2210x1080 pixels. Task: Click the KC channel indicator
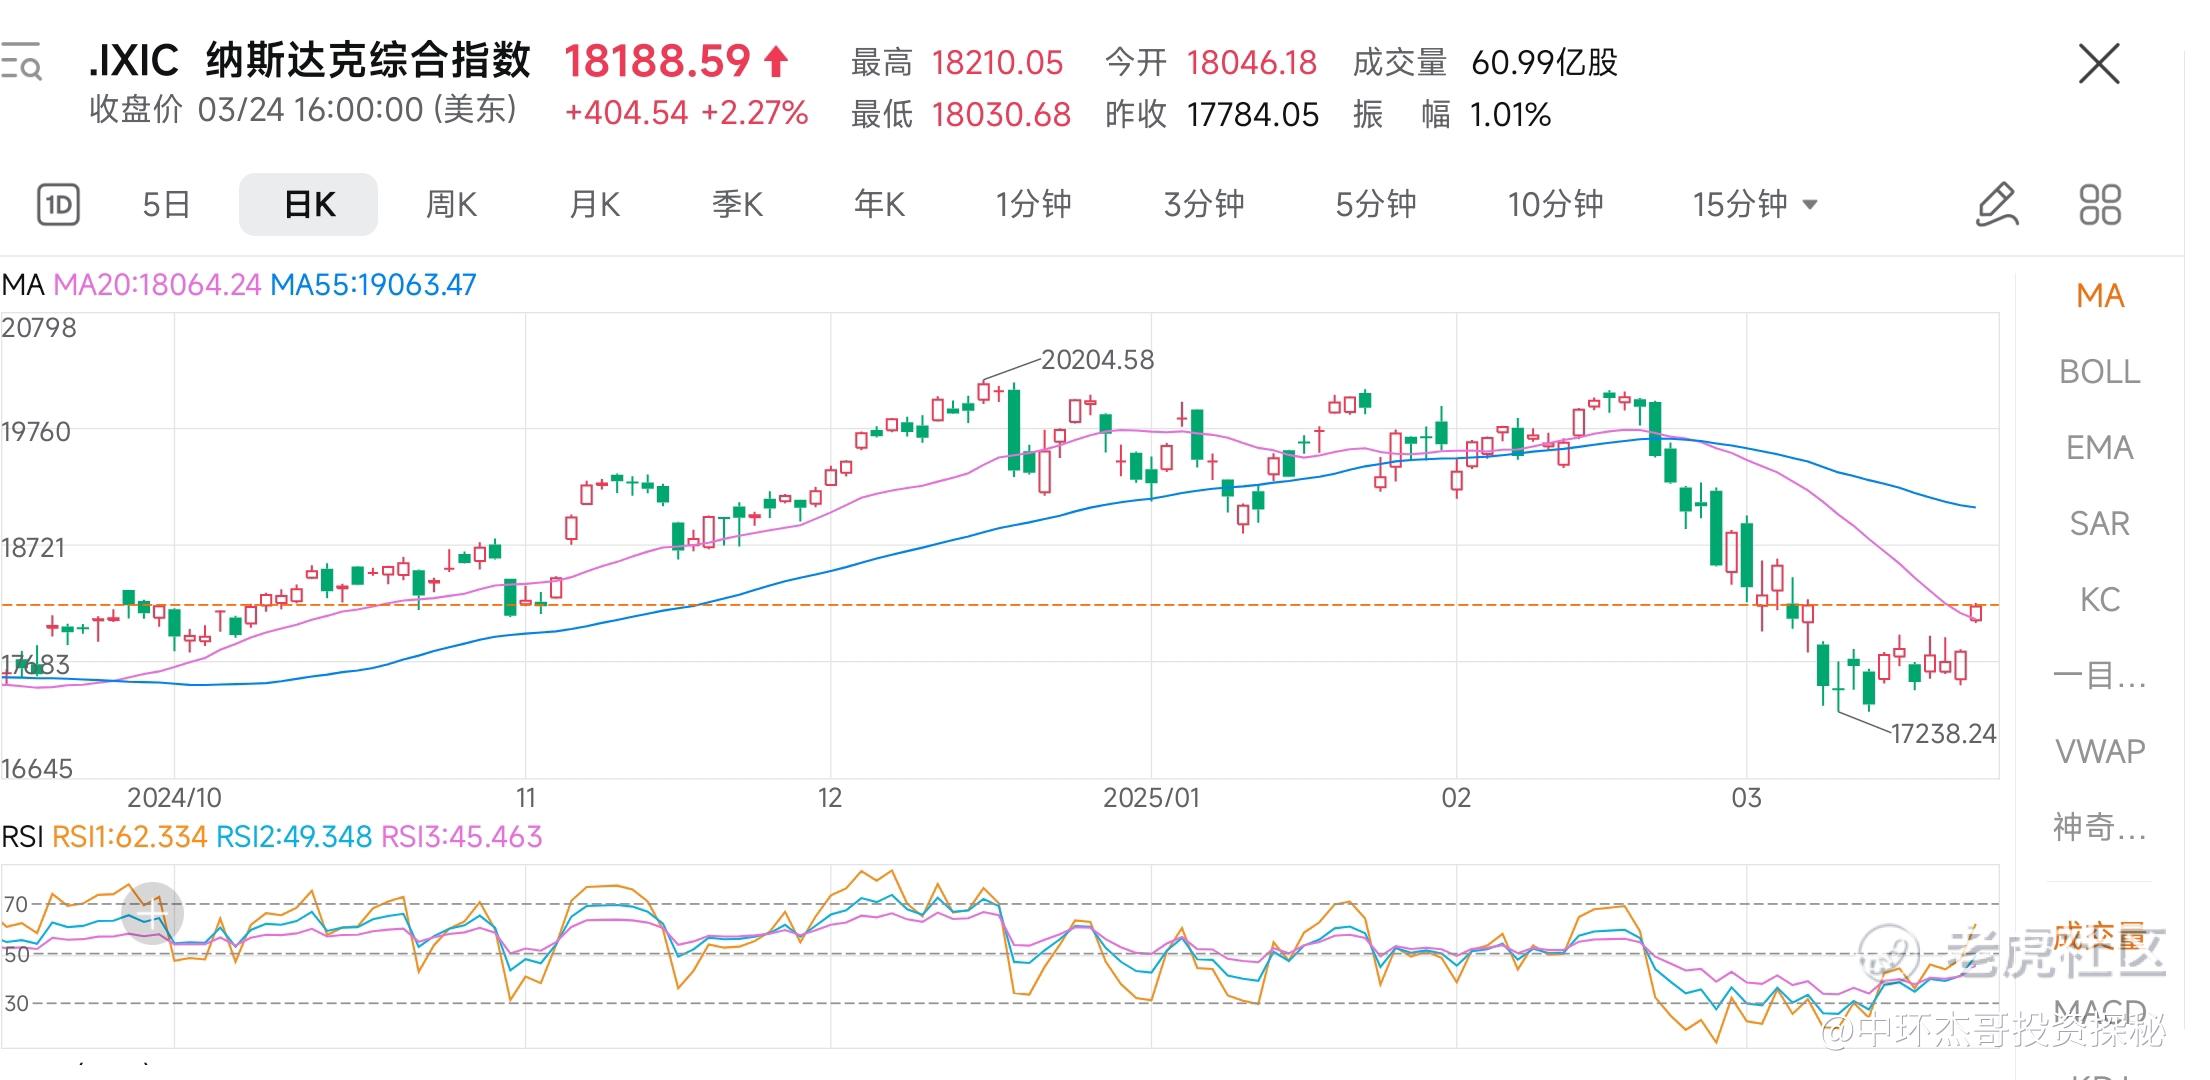pos(2099,600)
